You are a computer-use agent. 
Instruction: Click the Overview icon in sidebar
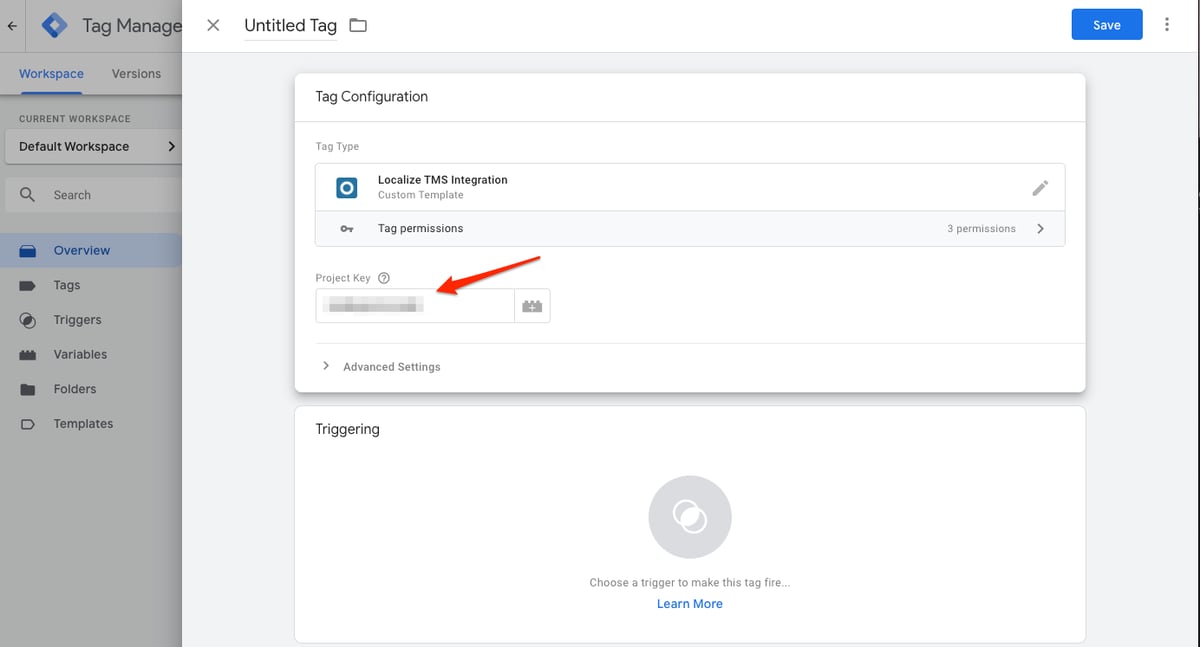click(28, 251)
